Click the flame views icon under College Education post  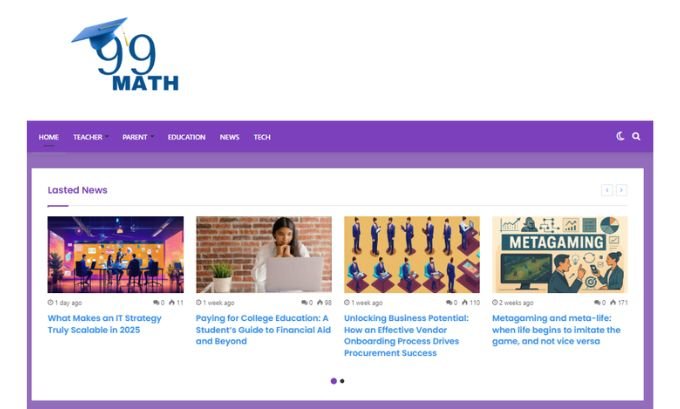(x=320, y=302)
